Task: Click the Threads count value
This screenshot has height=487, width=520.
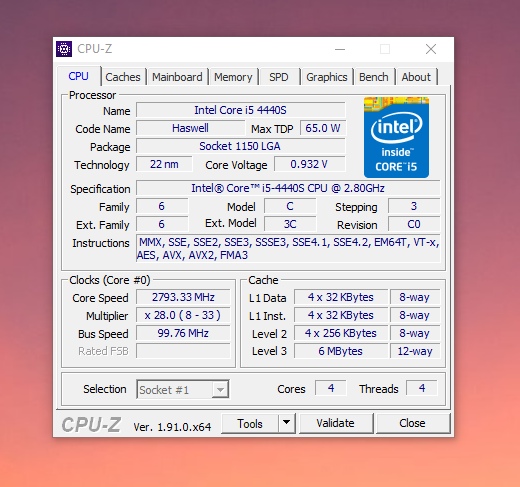Action: (422, 388)
